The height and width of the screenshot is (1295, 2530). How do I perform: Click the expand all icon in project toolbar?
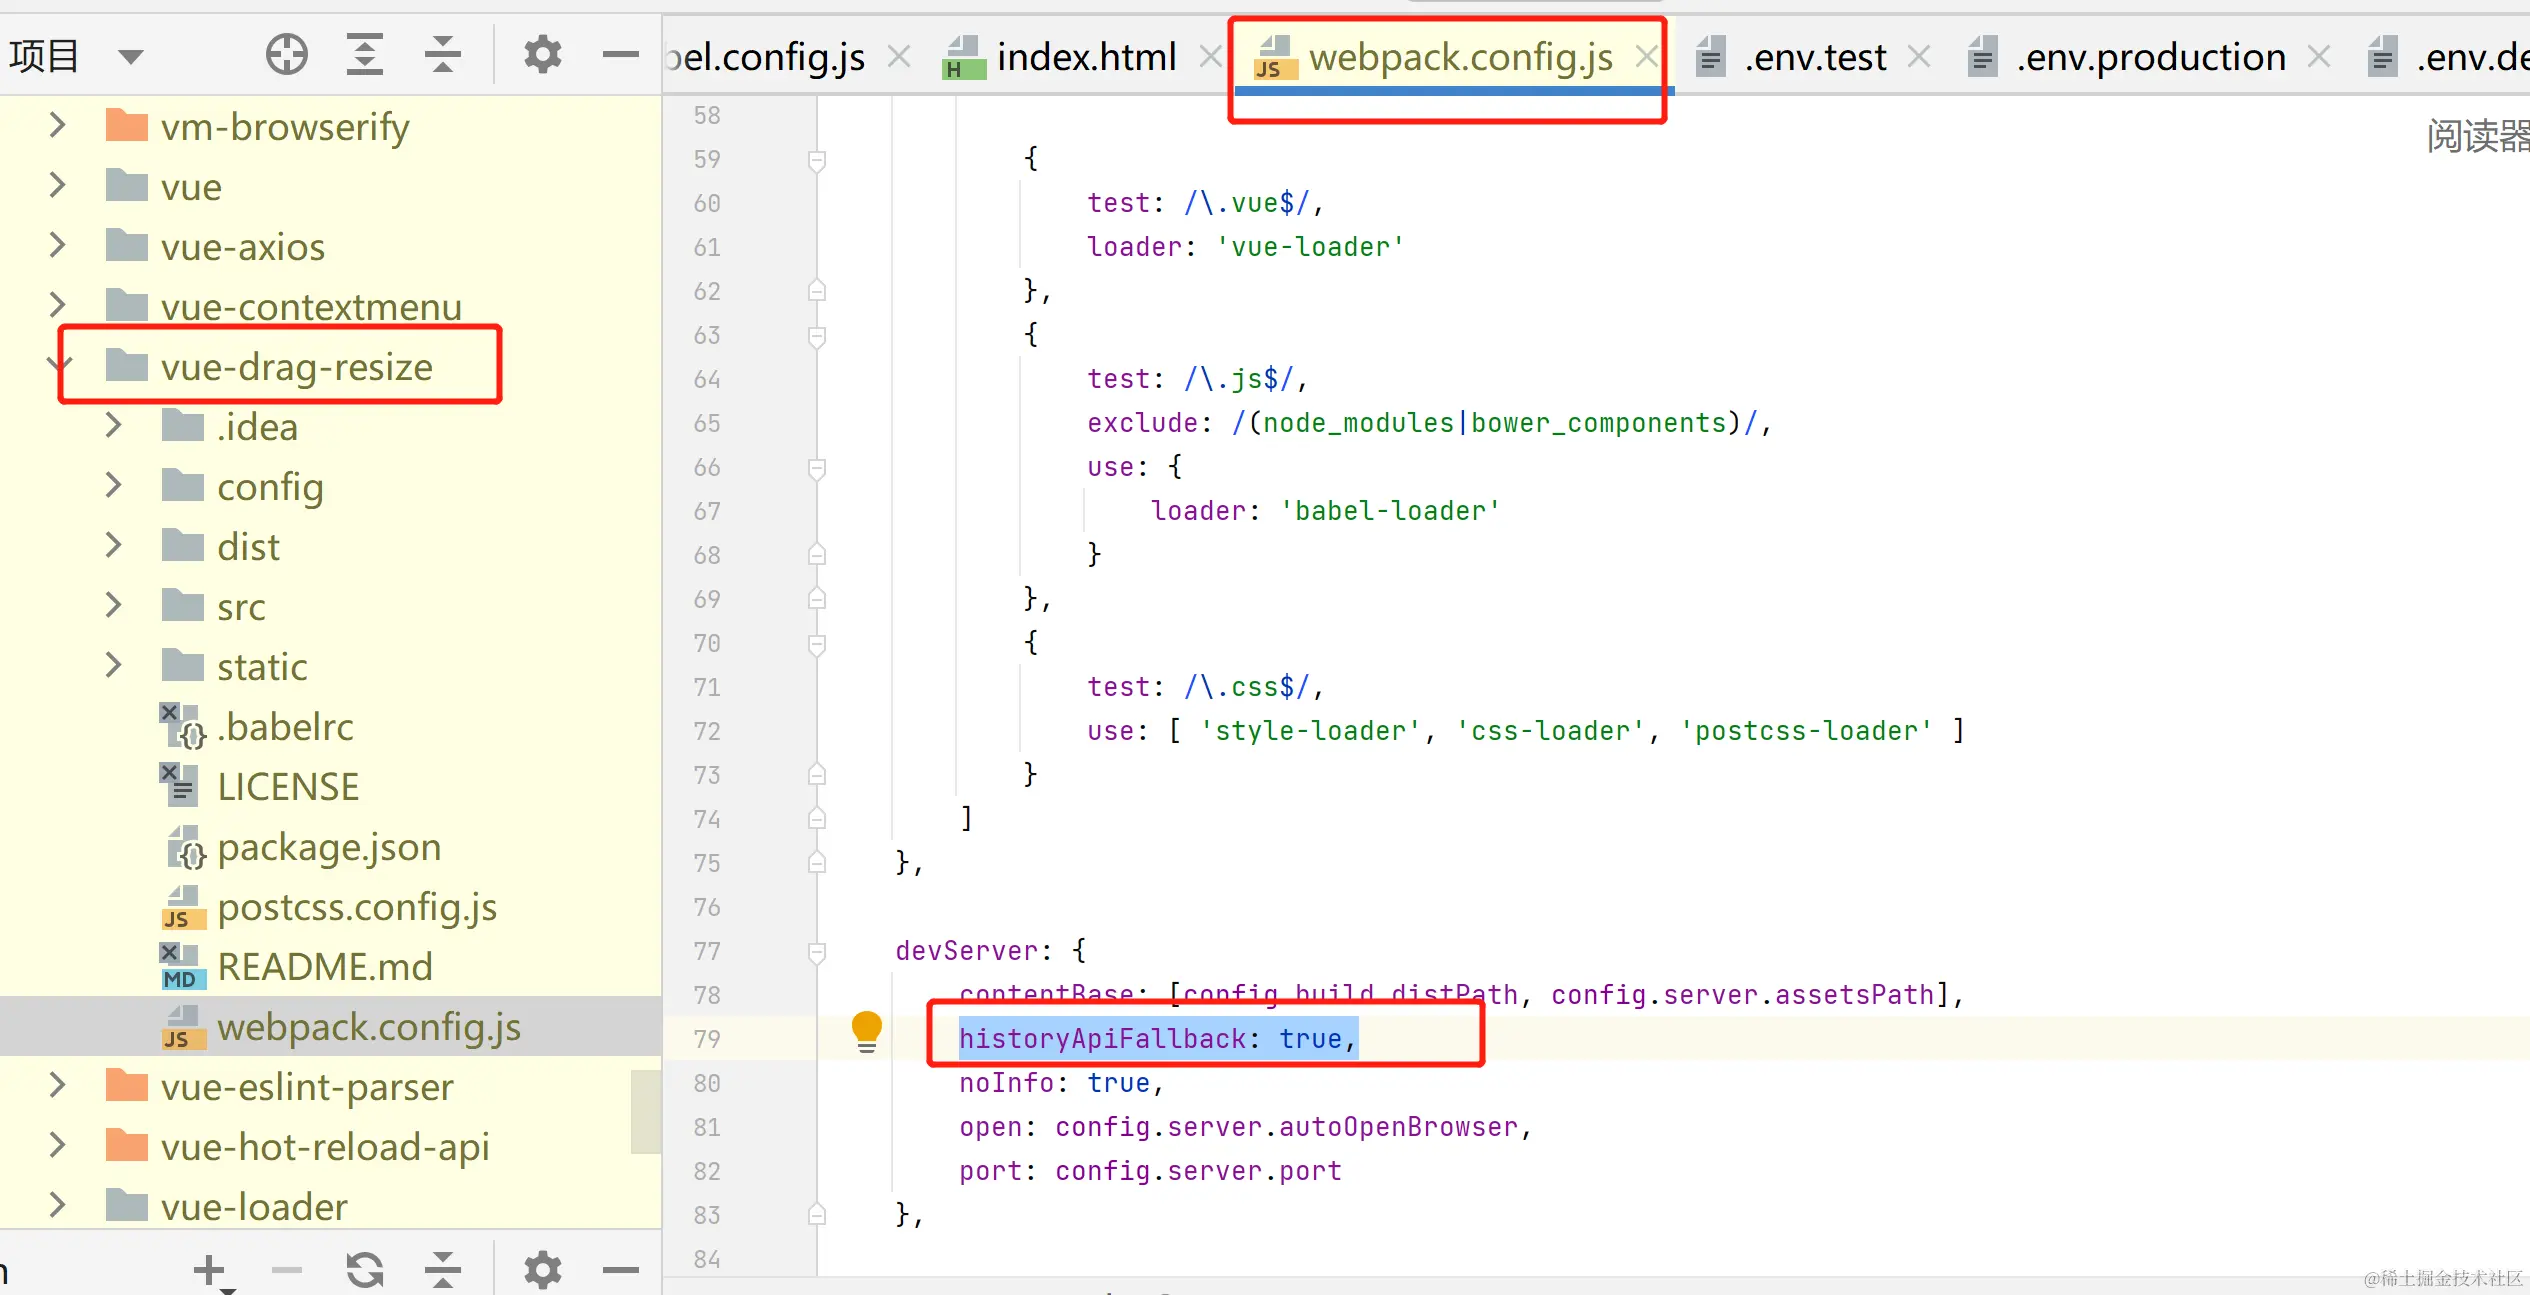coord(365,54)
